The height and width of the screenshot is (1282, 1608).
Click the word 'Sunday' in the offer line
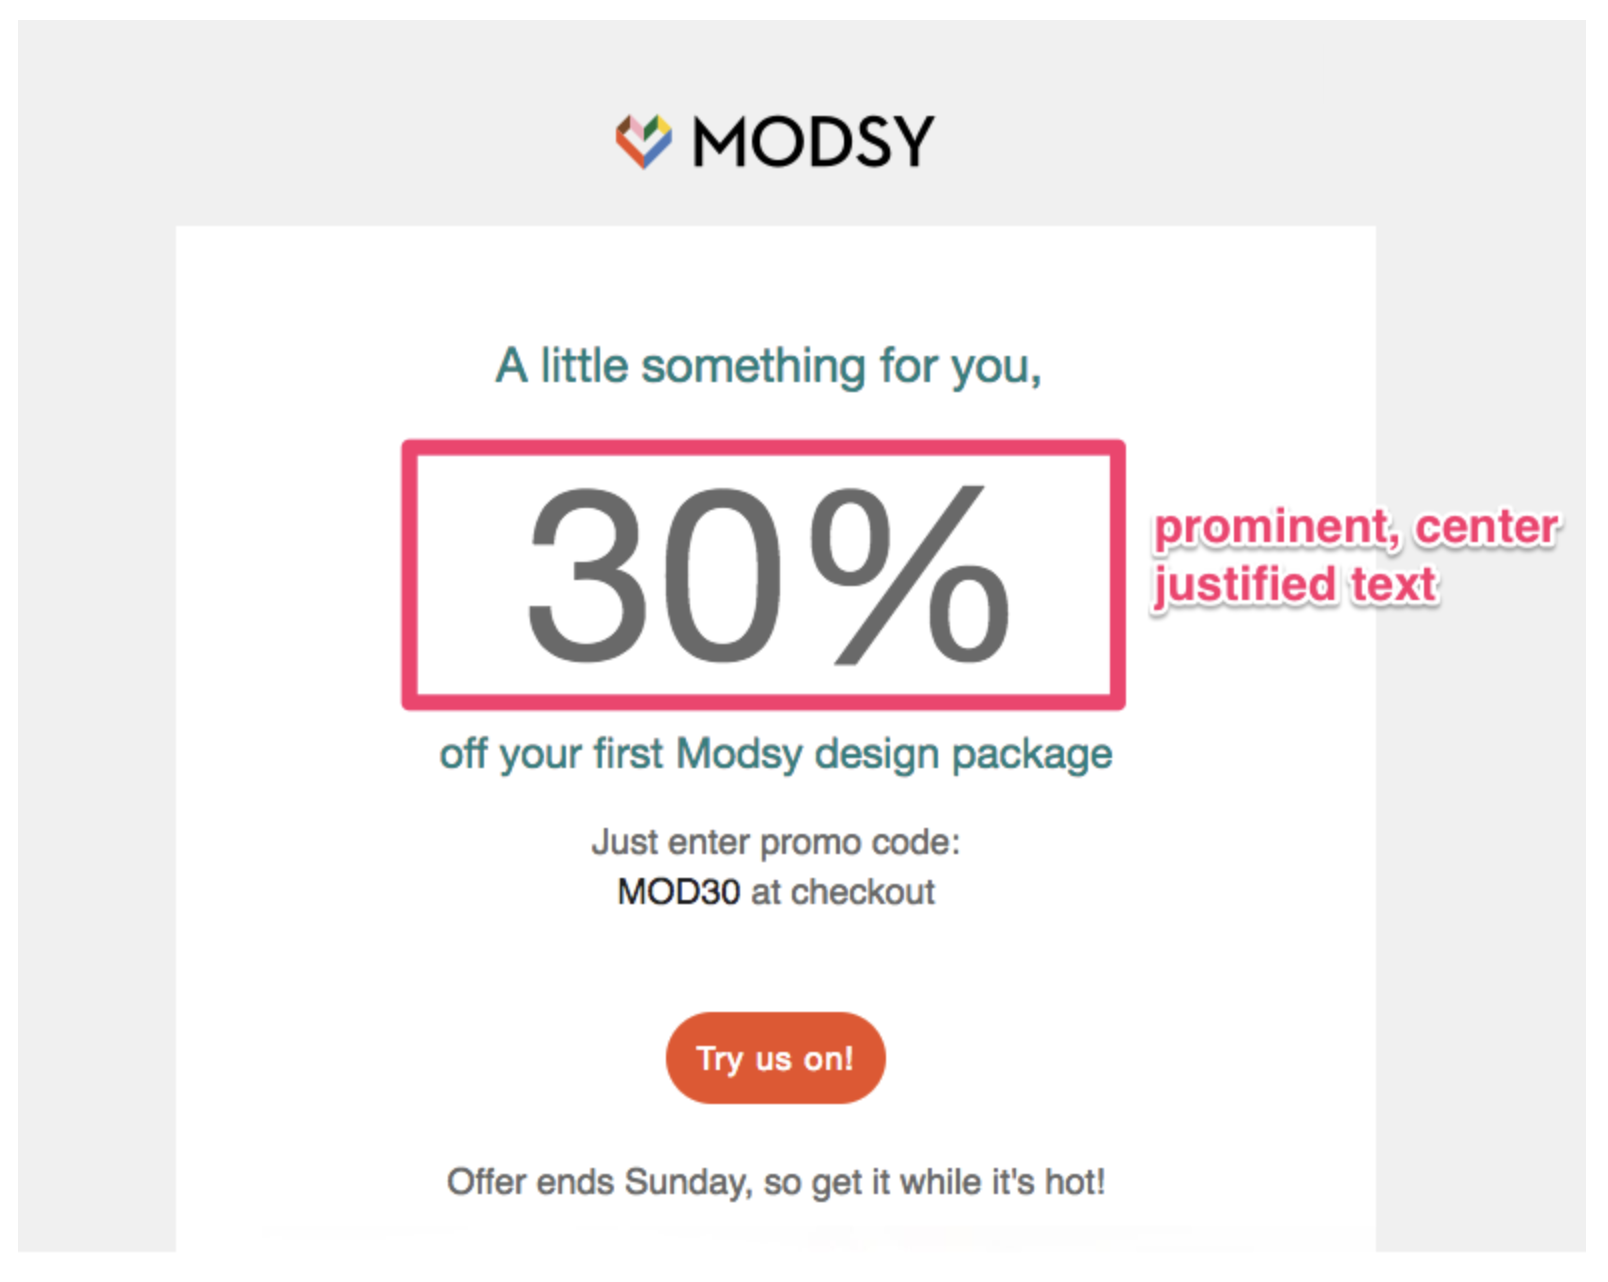click(x=688, y=1182)
